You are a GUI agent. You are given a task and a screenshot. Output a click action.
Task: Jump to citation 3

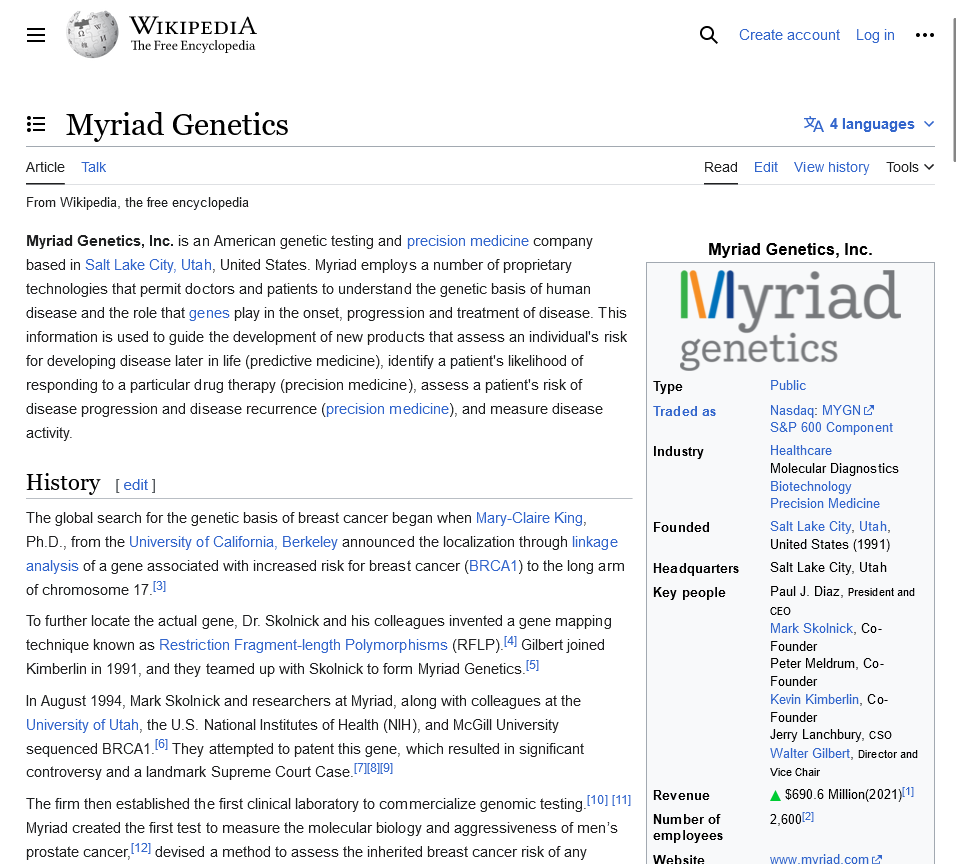coord(159,586)
